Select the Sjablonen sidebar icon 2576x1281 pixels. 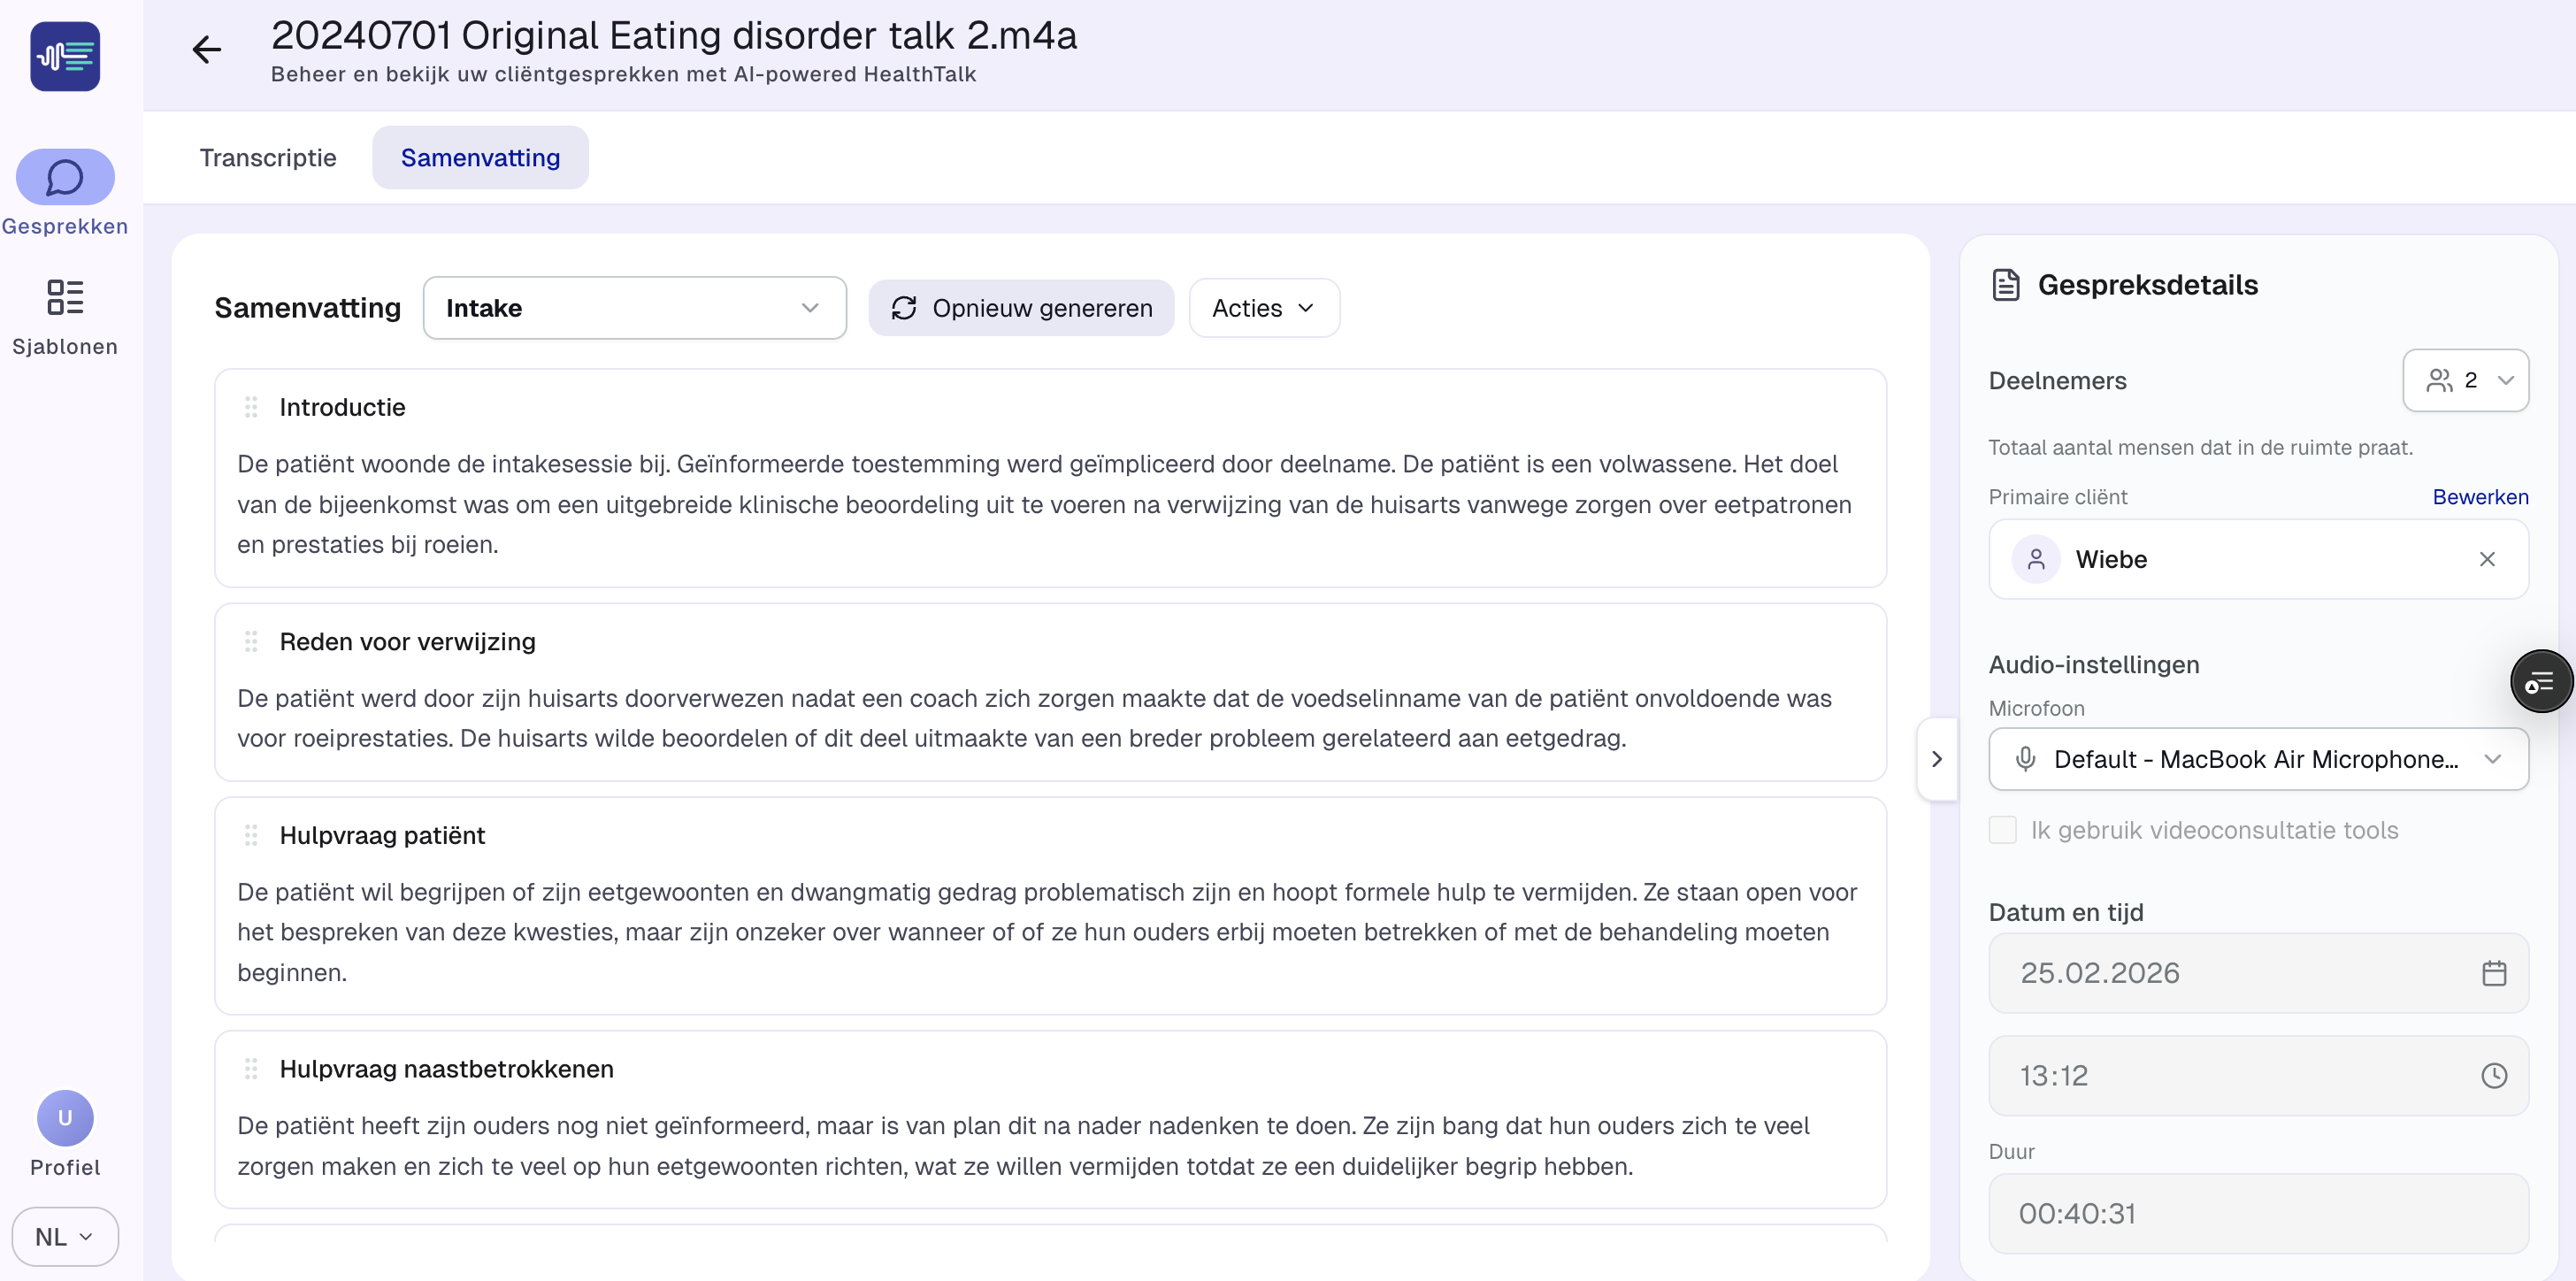click(x=64, y=298)
